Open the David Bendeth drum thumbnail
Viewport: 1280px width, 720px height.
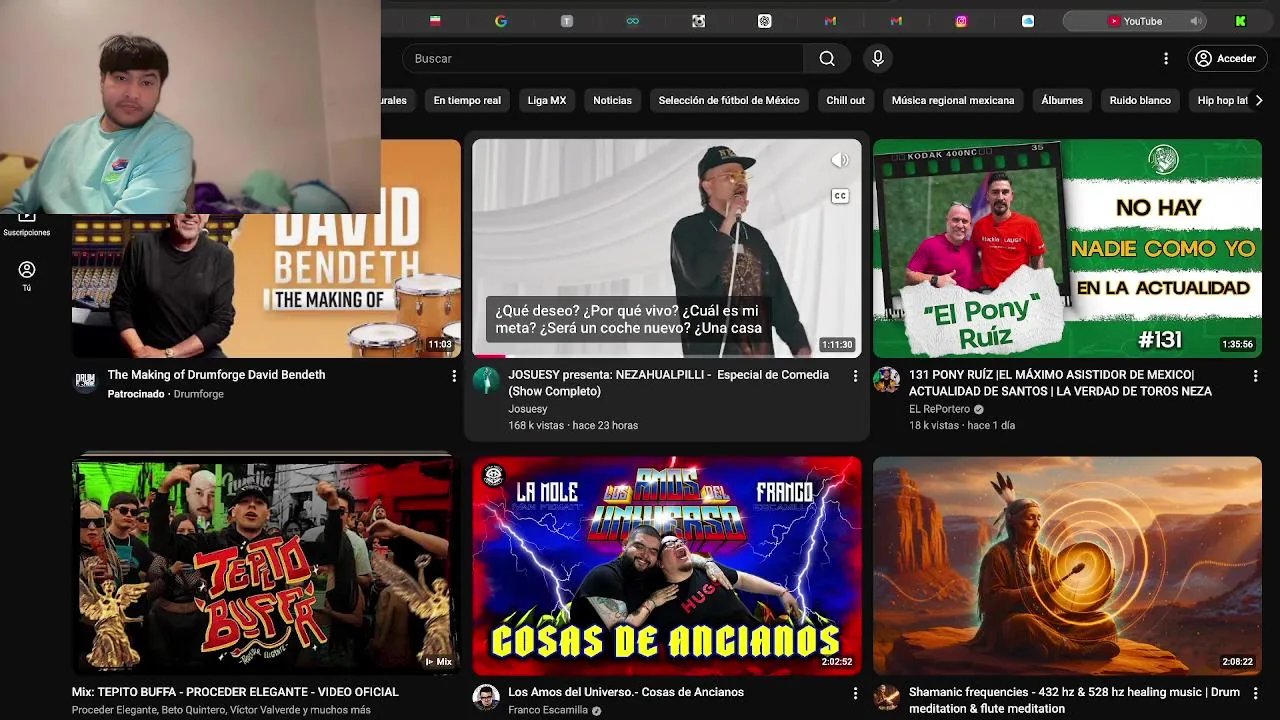[x=266, y=285]
